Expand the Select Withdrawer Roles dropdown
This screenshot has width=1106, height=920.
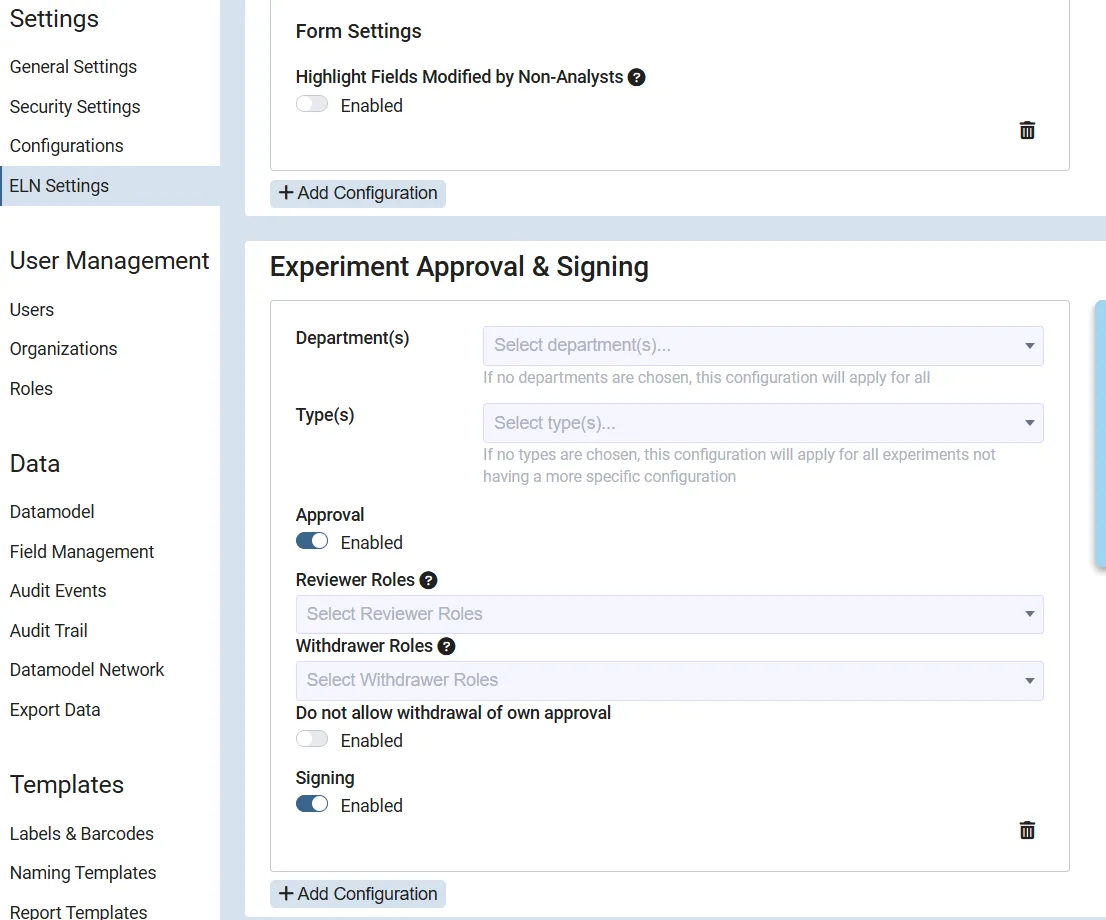tap(669, 680)
